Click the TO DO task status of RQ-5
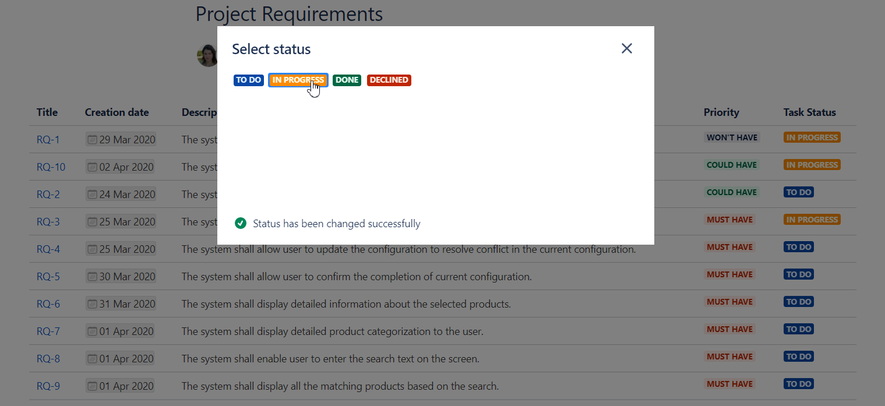This screenshot has width=885, height=406. [799, 274]
